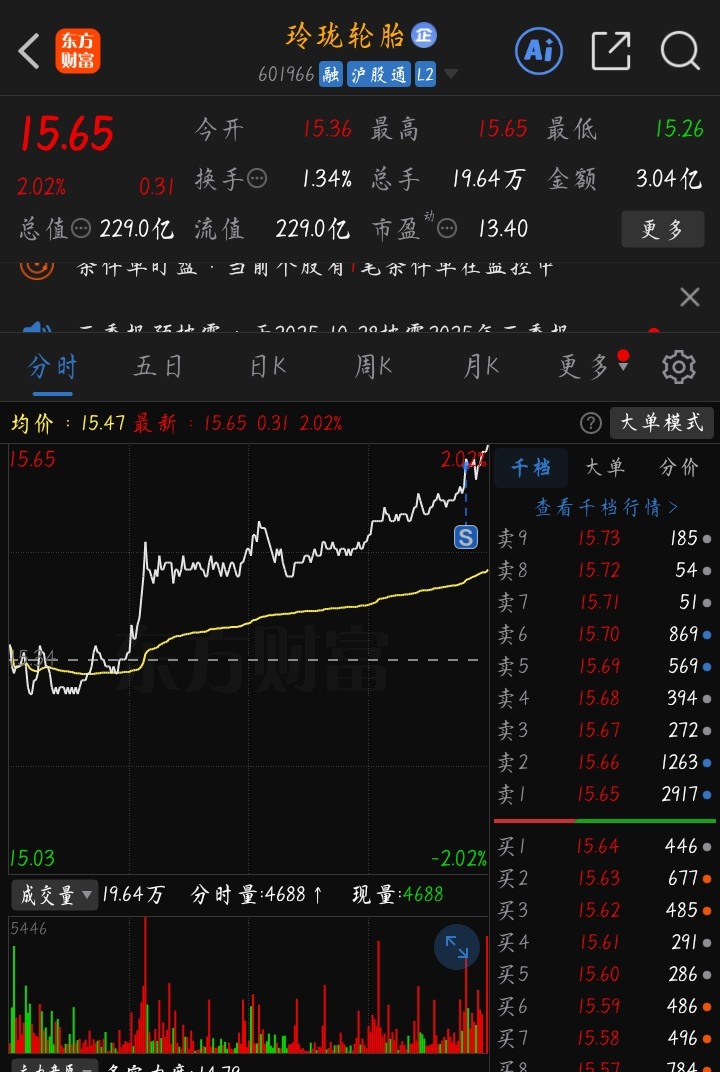Tap the 现量:4688 value

[x=398, y=894]
